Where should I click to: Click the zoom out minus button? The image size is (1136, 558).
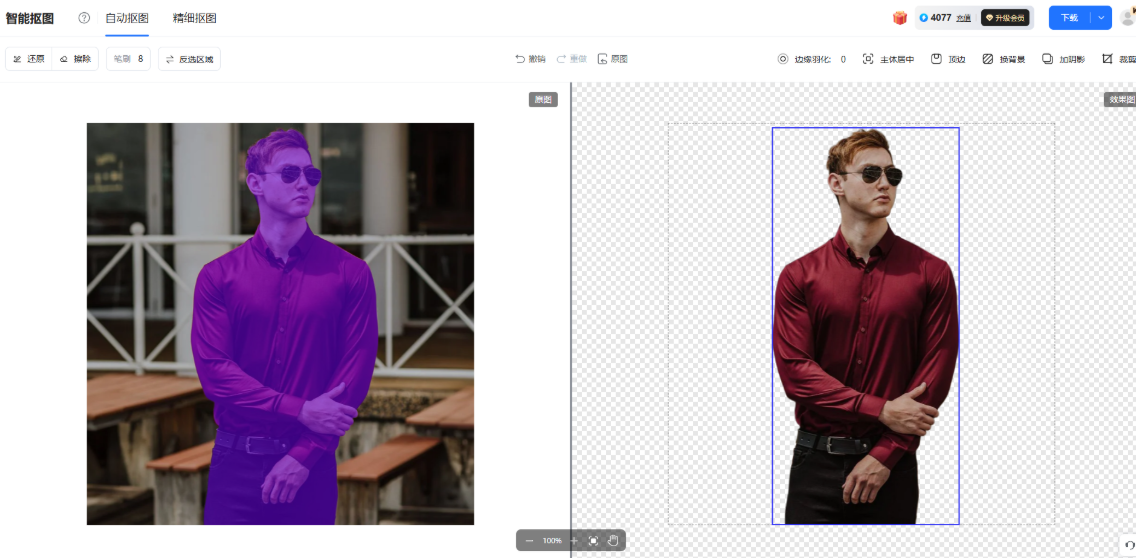click(x=529, y=541)
